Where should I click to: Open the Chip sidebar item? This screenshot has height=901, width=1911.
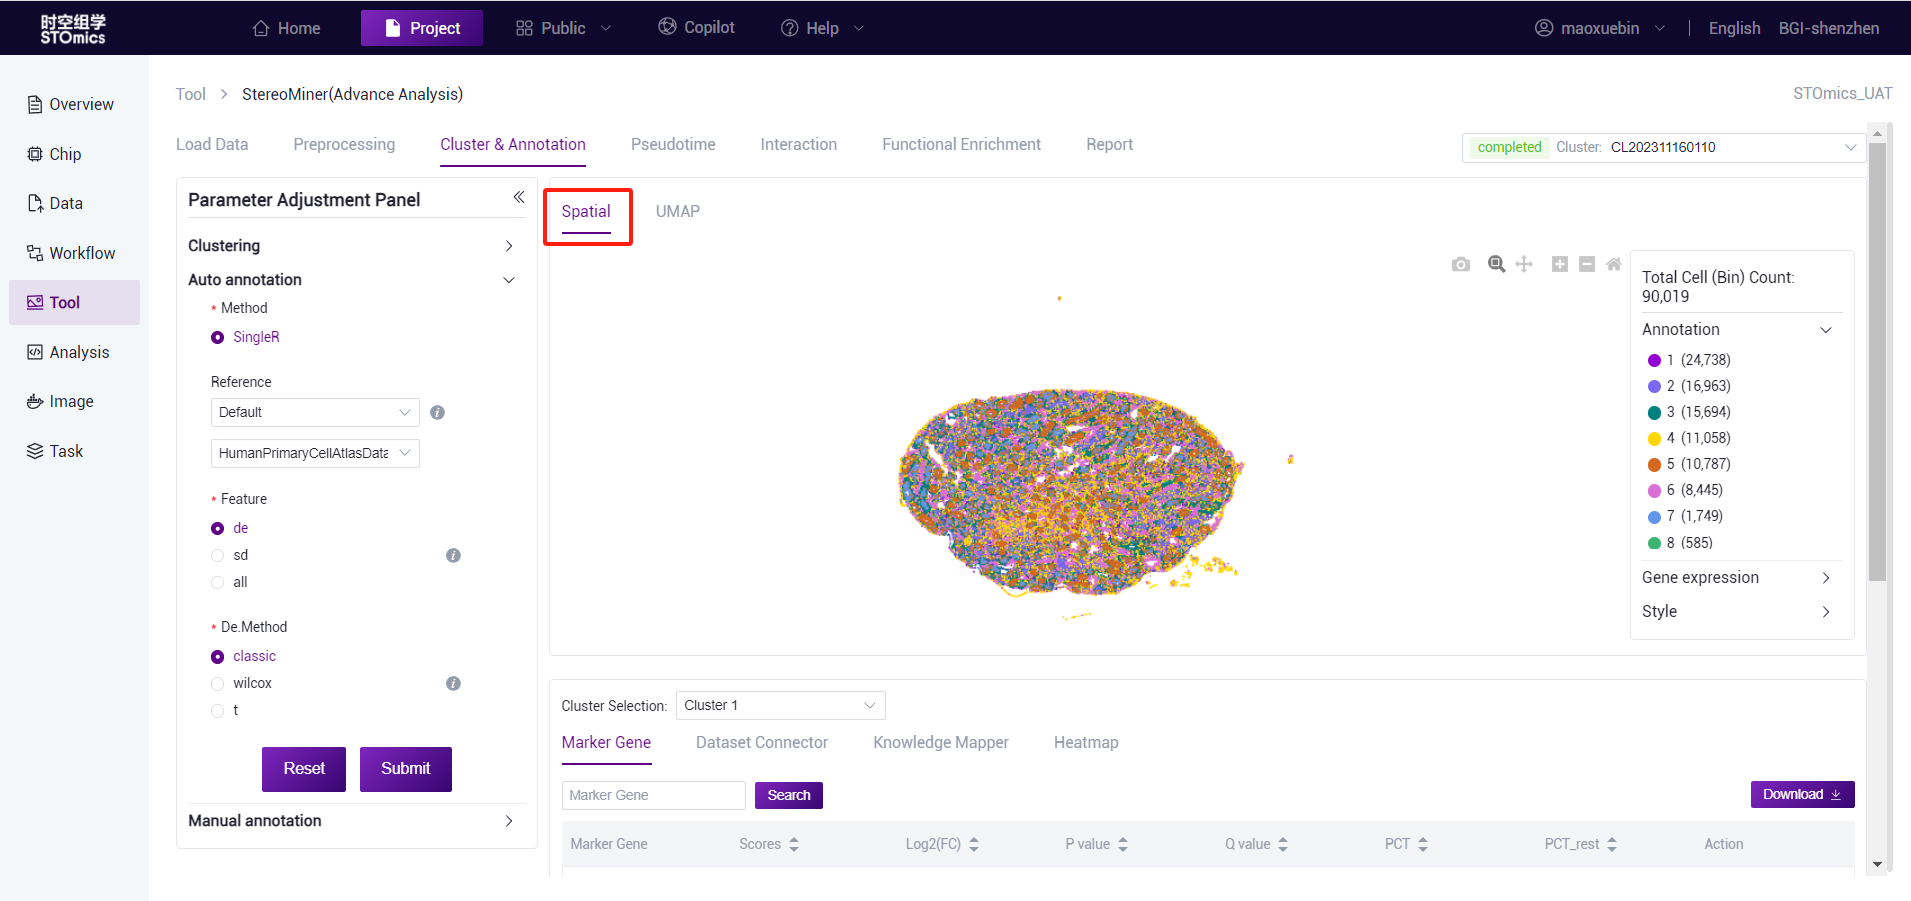point(54,154)
